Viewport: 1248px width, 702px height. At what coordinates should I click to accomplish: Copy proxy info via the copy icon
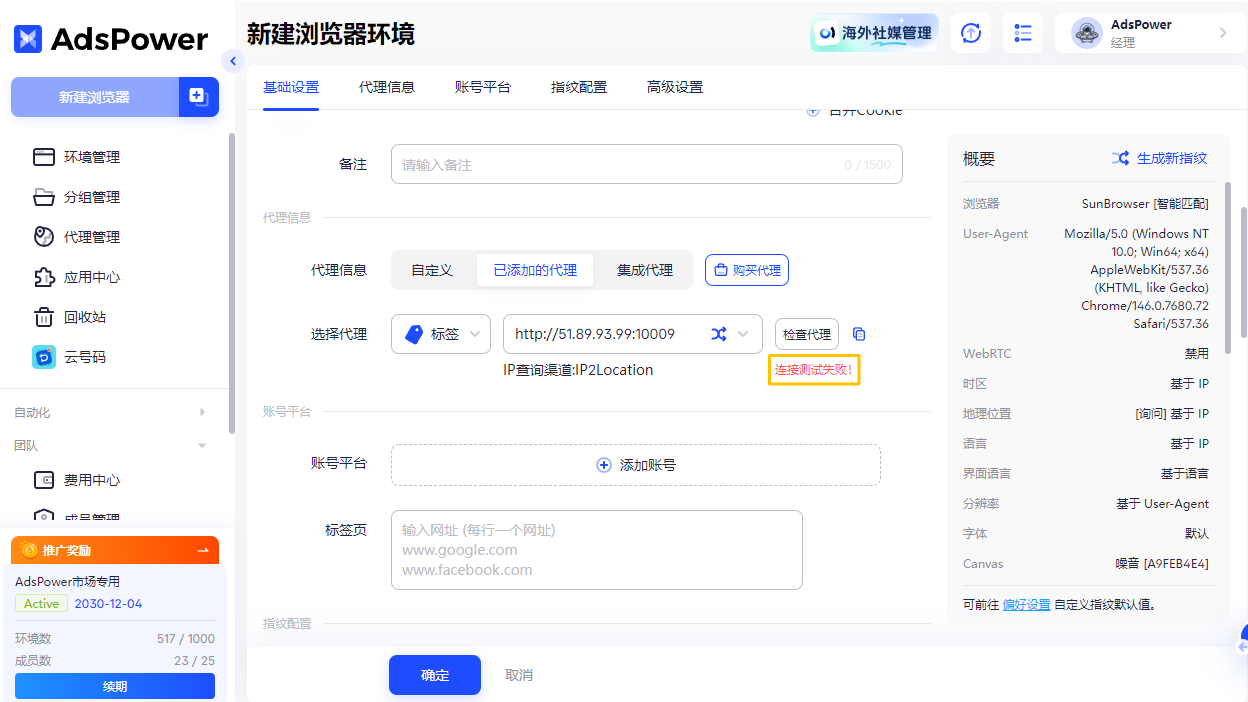click(x=858, y=333)
